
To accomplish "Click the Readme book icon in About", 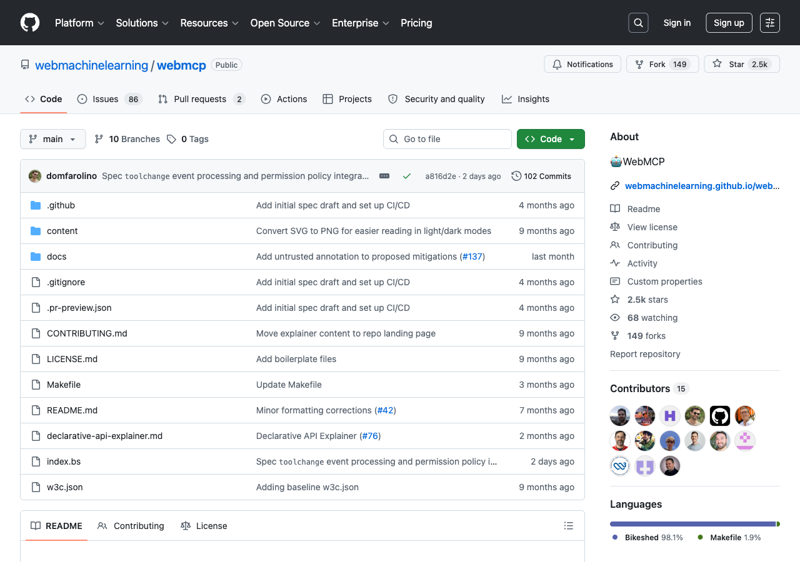I will 615,209.
